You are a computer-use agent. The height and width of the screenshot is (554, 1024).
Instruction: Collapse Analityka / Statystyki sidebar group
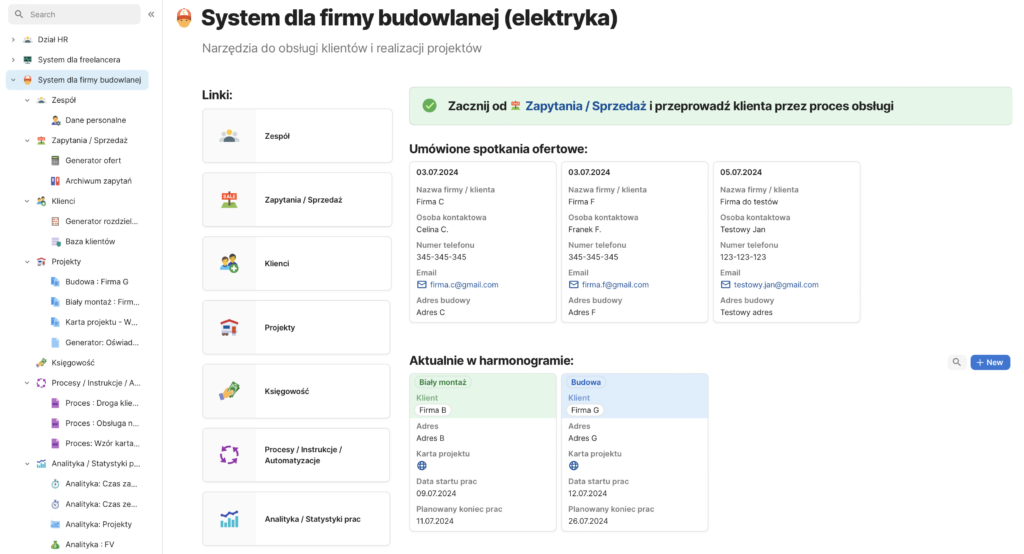click(x=27, y=463)
